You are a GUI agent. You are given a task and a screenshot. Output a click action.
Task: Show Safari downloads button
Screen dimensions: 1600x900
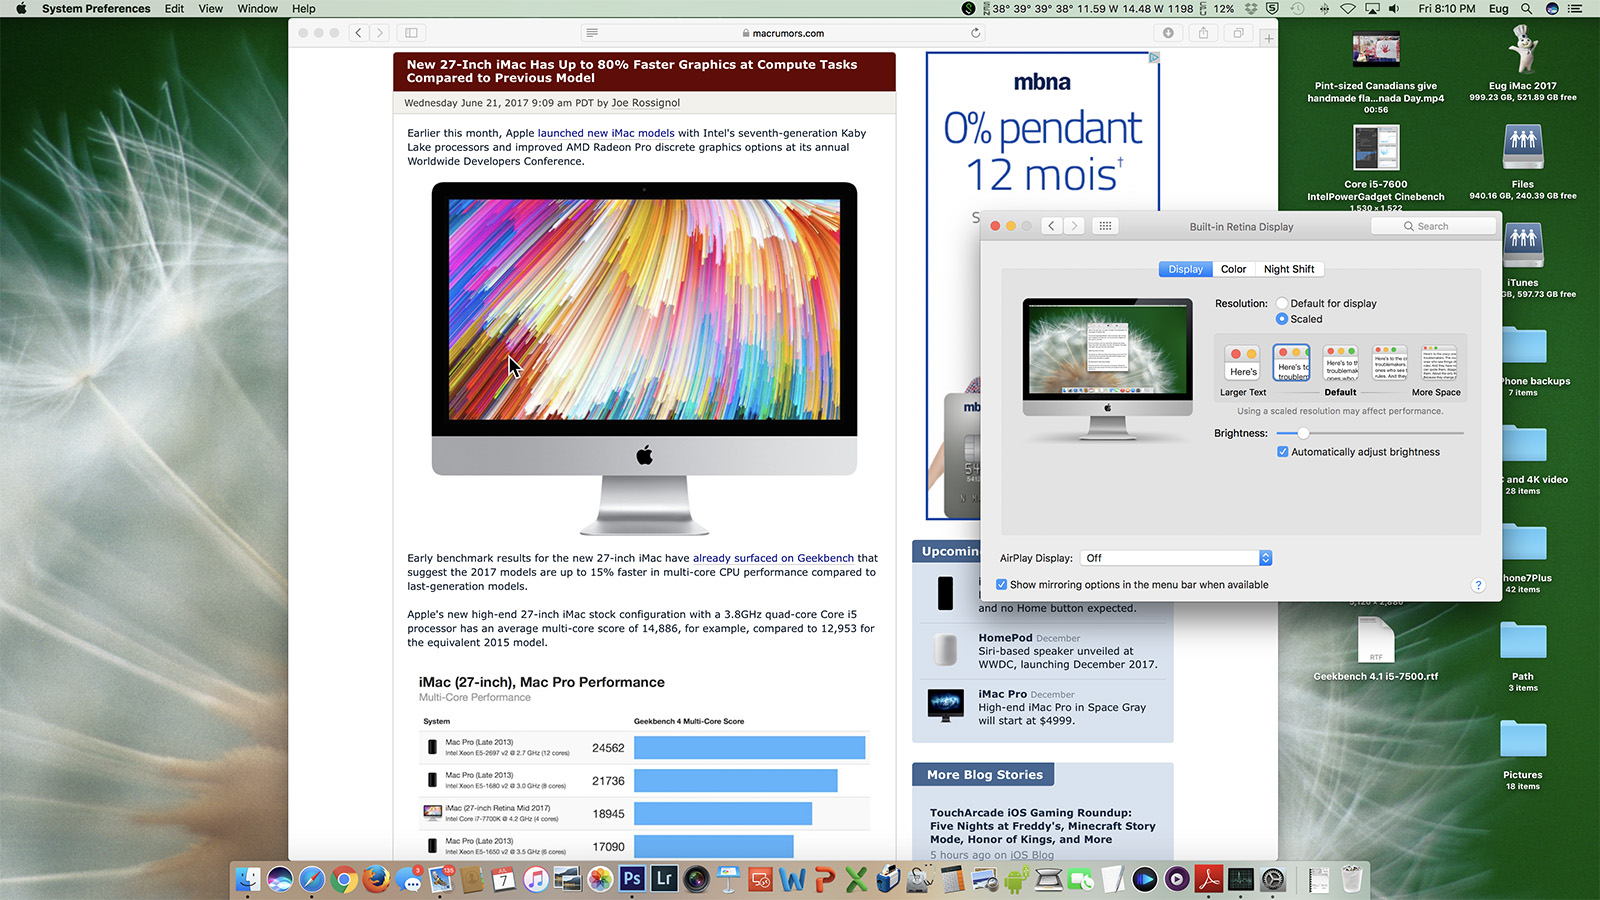point(1168,33)
